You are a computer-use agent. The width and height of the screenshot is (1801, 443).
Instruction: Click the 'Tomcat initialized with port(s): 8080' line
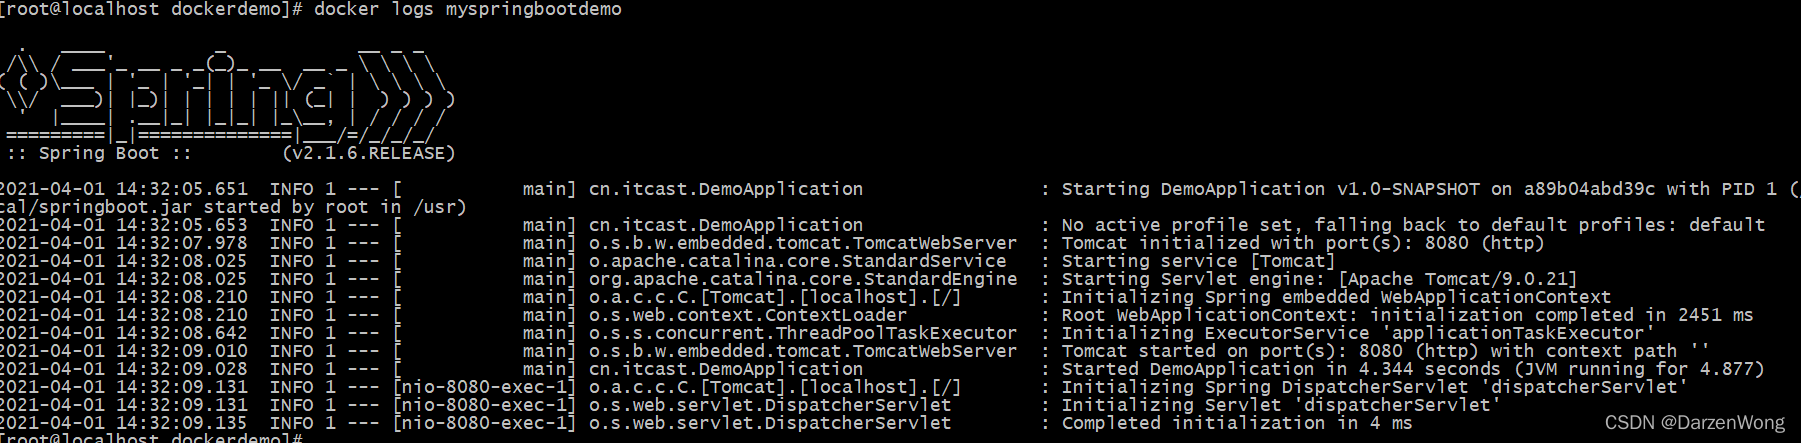(x=1302, y=243)
